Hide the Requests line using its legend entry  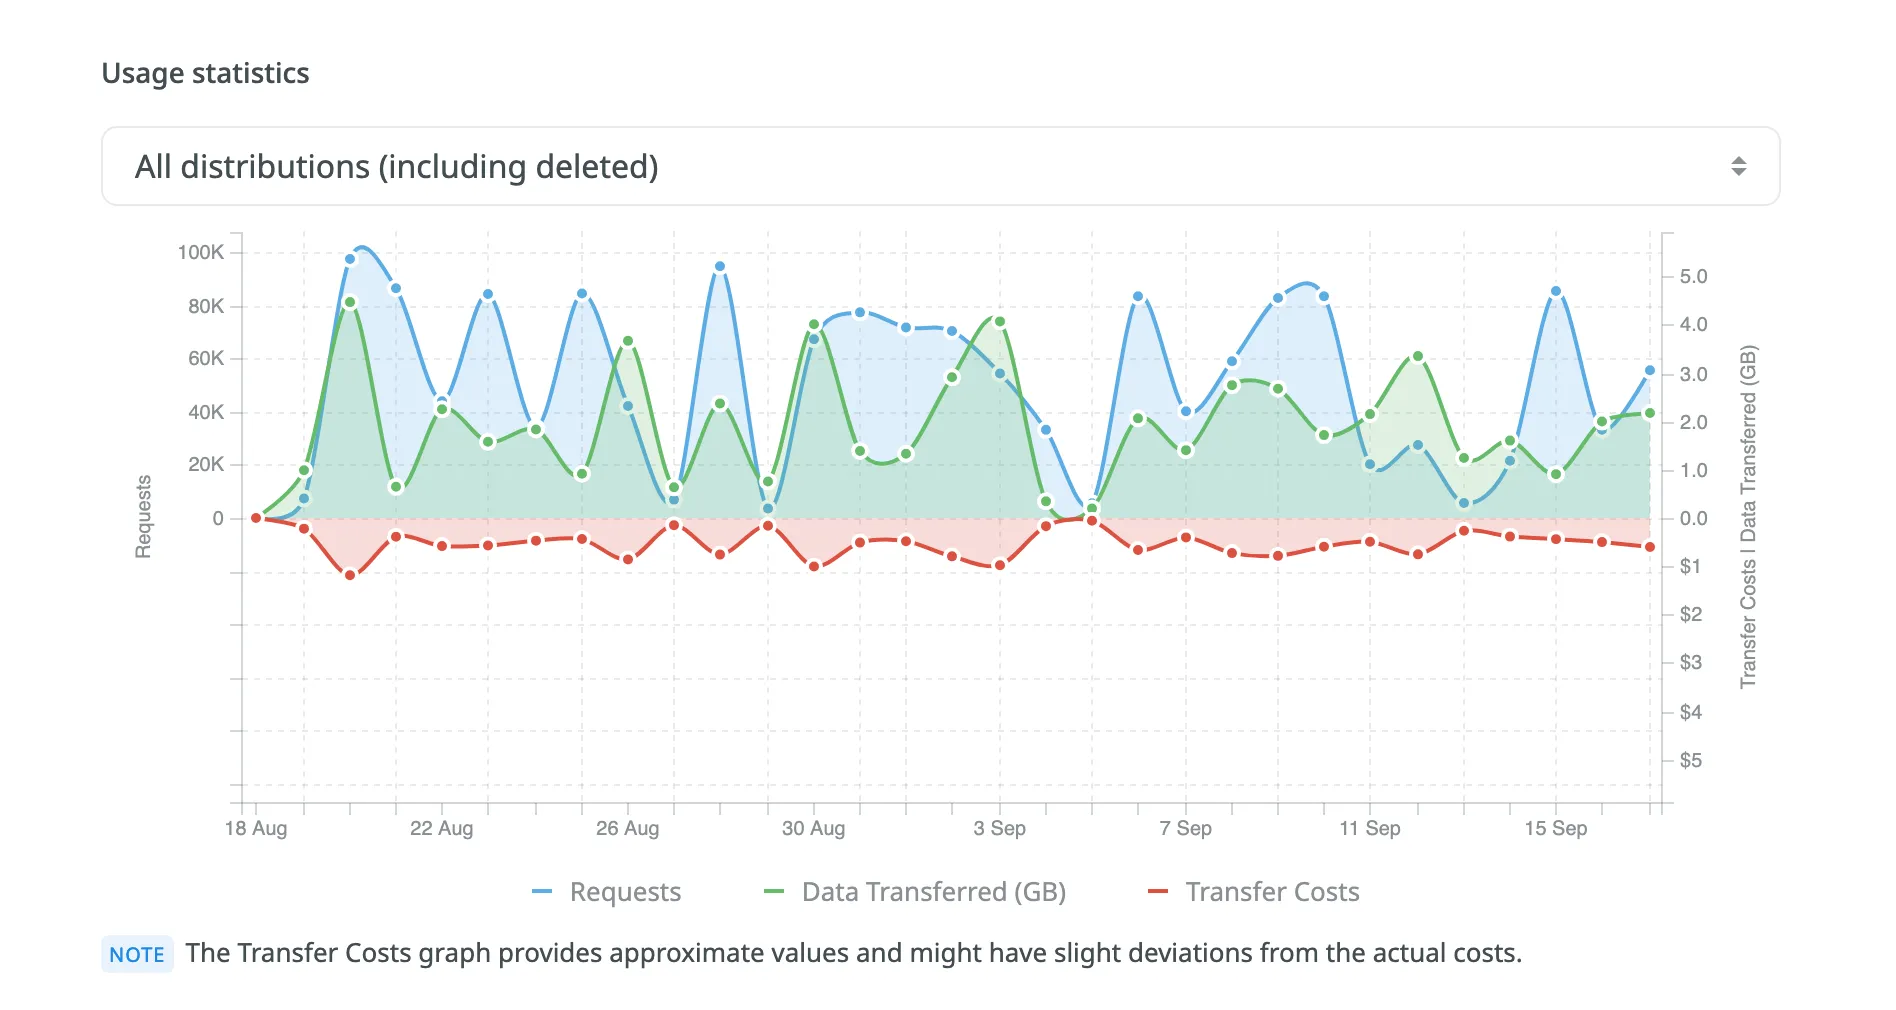tap(624, 891)
